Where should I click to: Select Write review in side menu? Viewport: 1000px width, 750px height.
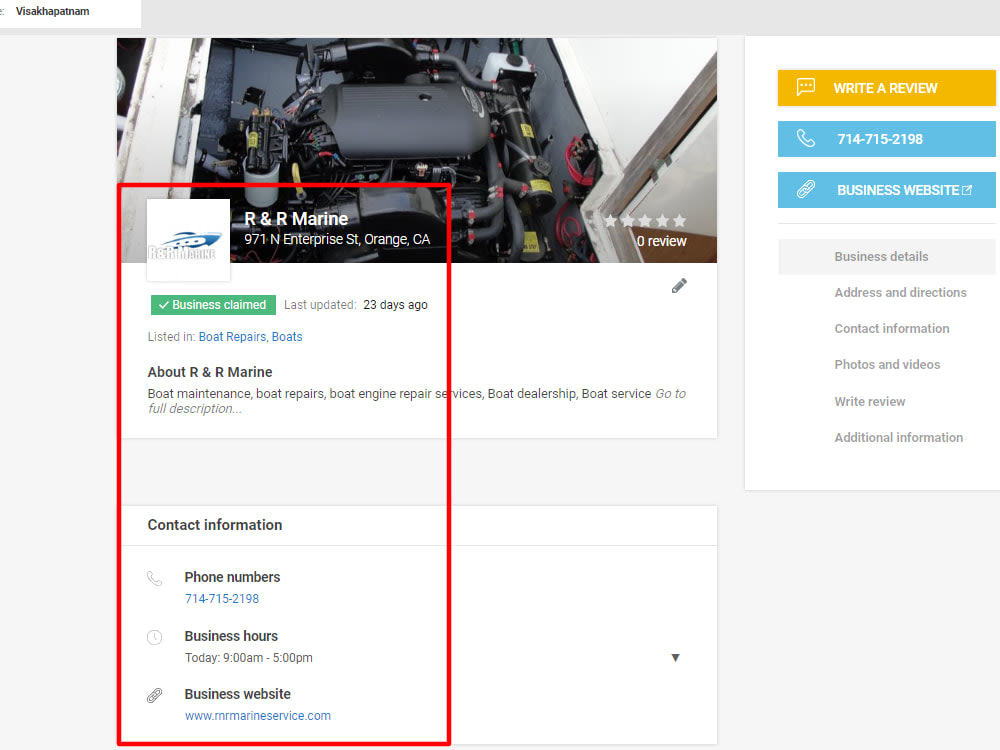point(870,402)
